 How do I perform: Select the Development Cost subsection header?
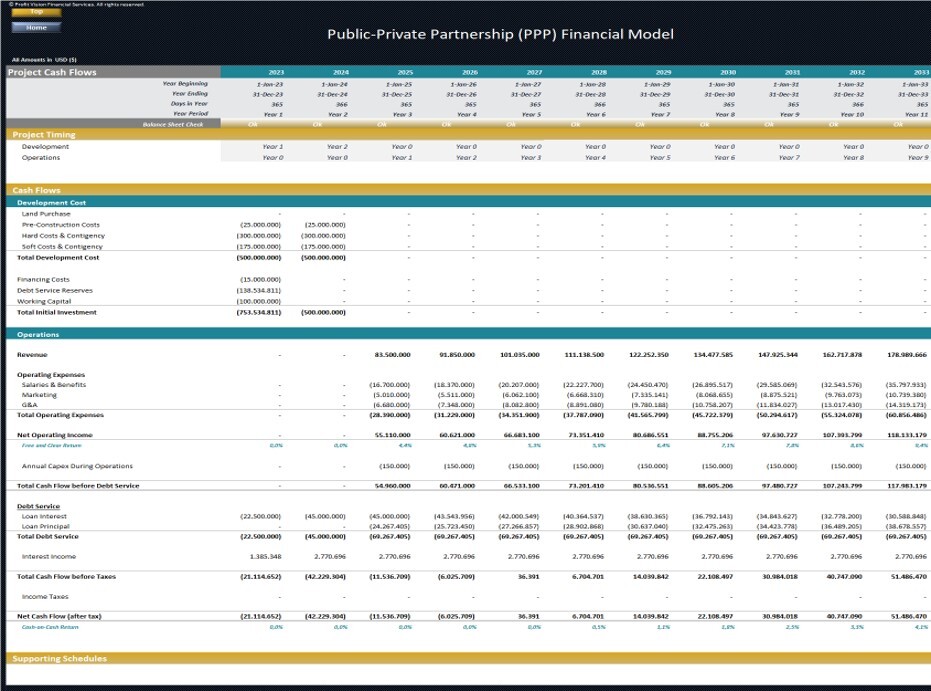[48, 200]
